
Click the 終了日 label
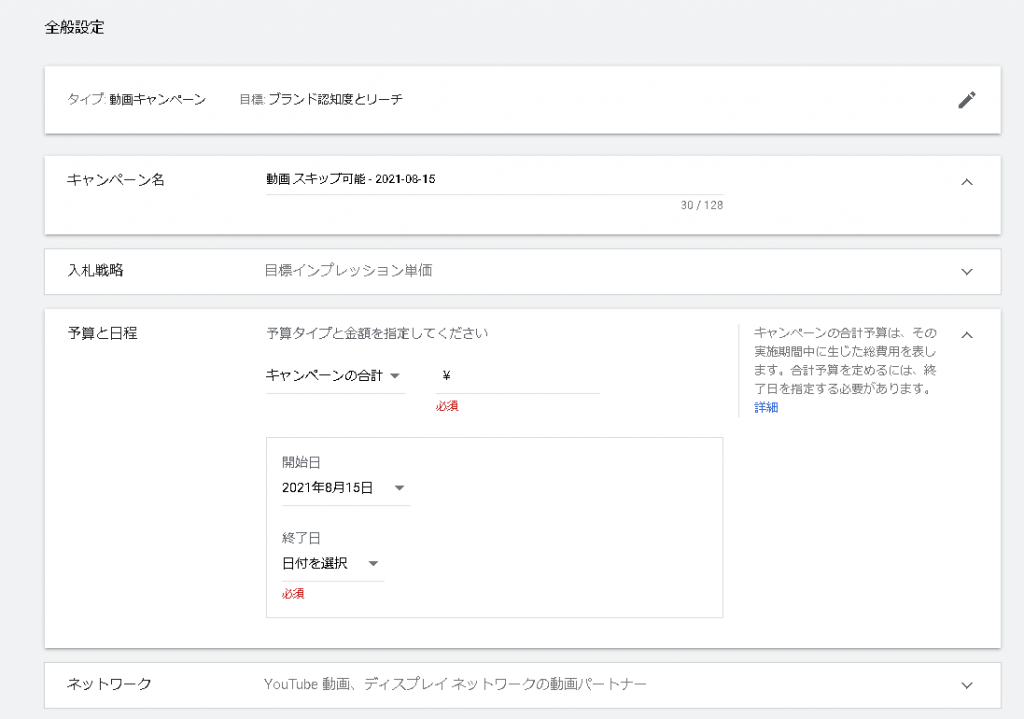pos(301,538)
